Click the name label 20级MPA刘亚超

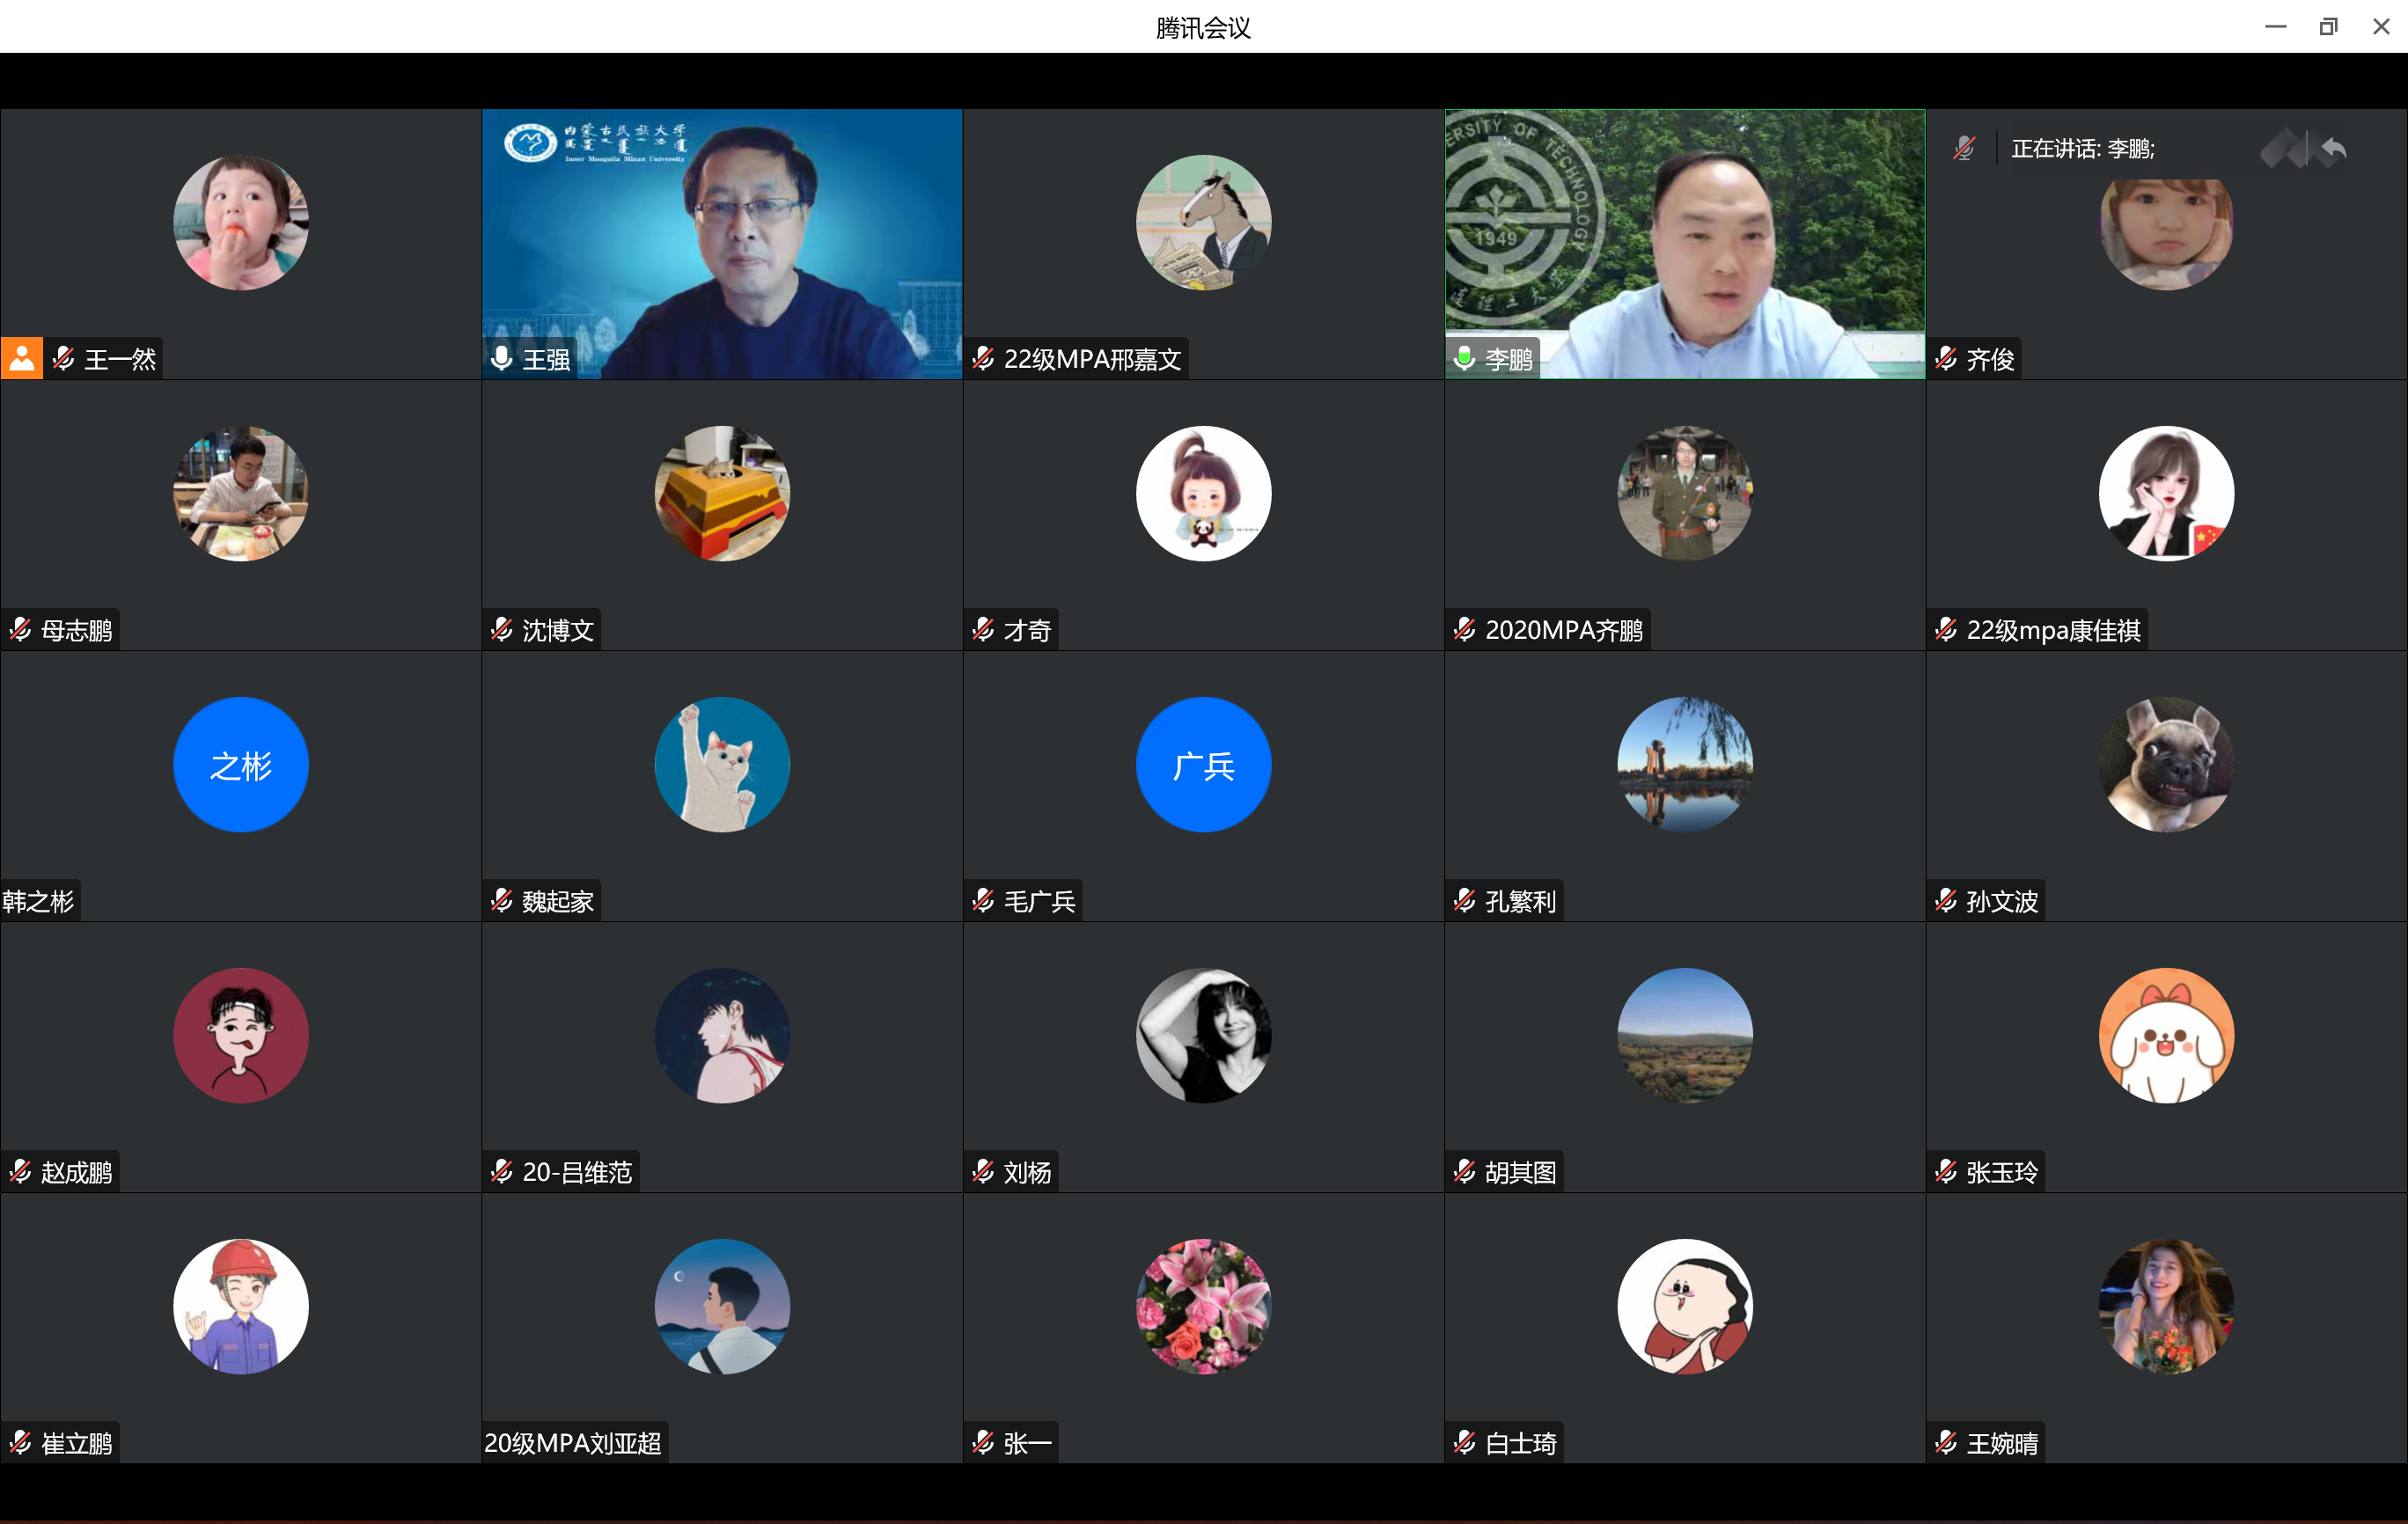click(573, 1442)
